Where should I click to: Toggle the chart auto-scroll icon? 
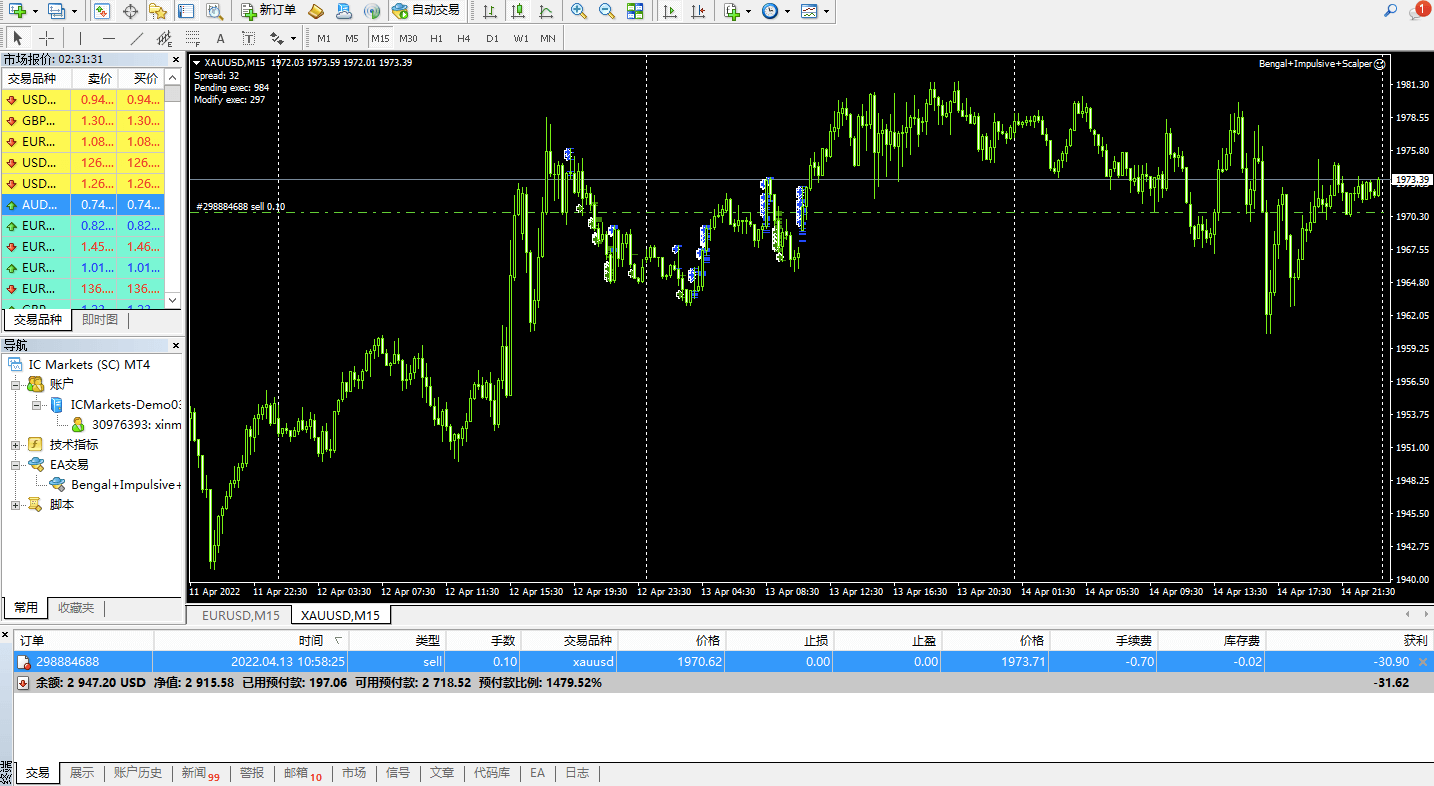[670, 11]
